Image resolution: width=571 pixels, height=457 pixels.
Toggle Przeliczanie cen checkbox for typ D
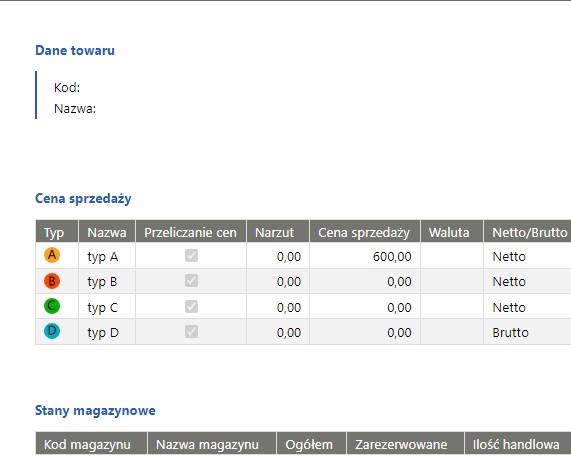click(191, 332)
